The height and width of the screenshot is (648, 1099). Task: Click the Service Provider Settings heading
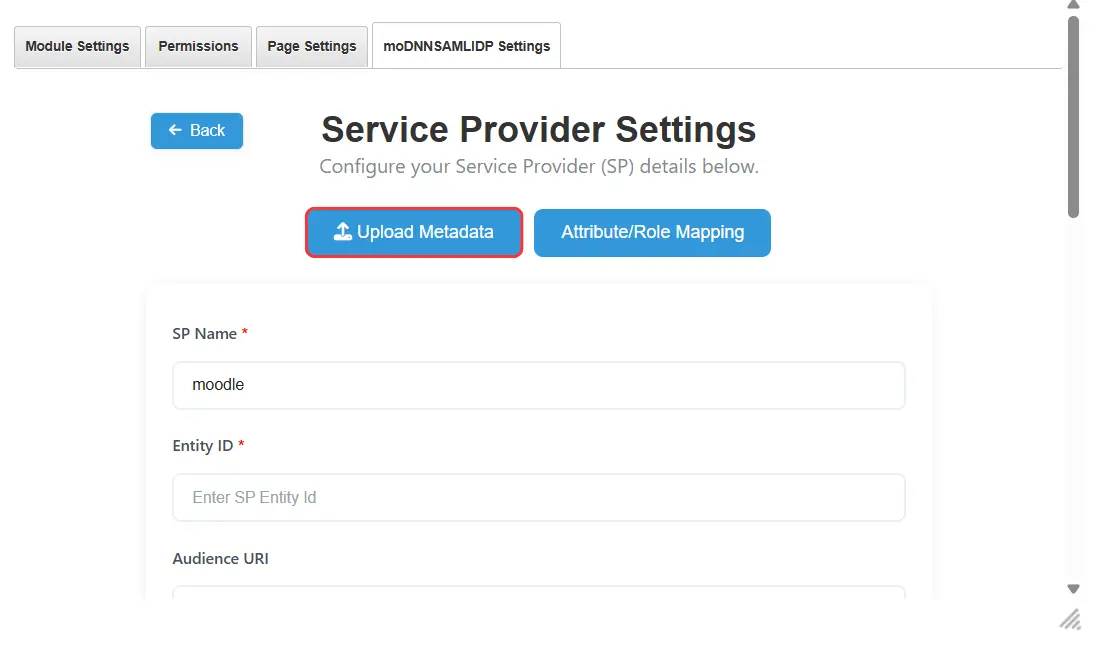[537, 129]
